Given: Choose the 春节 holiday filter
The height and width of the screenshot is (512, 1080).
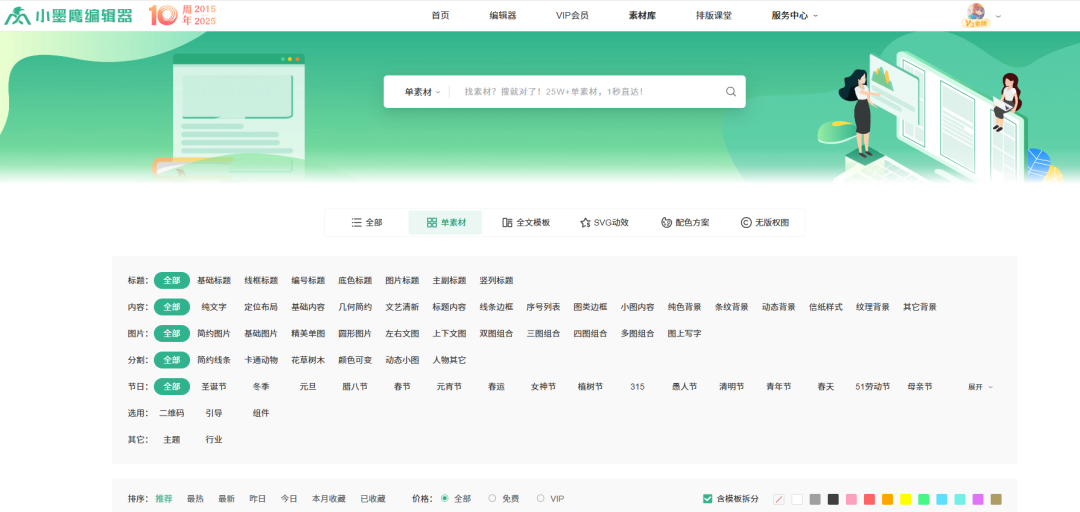Looking at the screenshot, I should coord(402,387).
